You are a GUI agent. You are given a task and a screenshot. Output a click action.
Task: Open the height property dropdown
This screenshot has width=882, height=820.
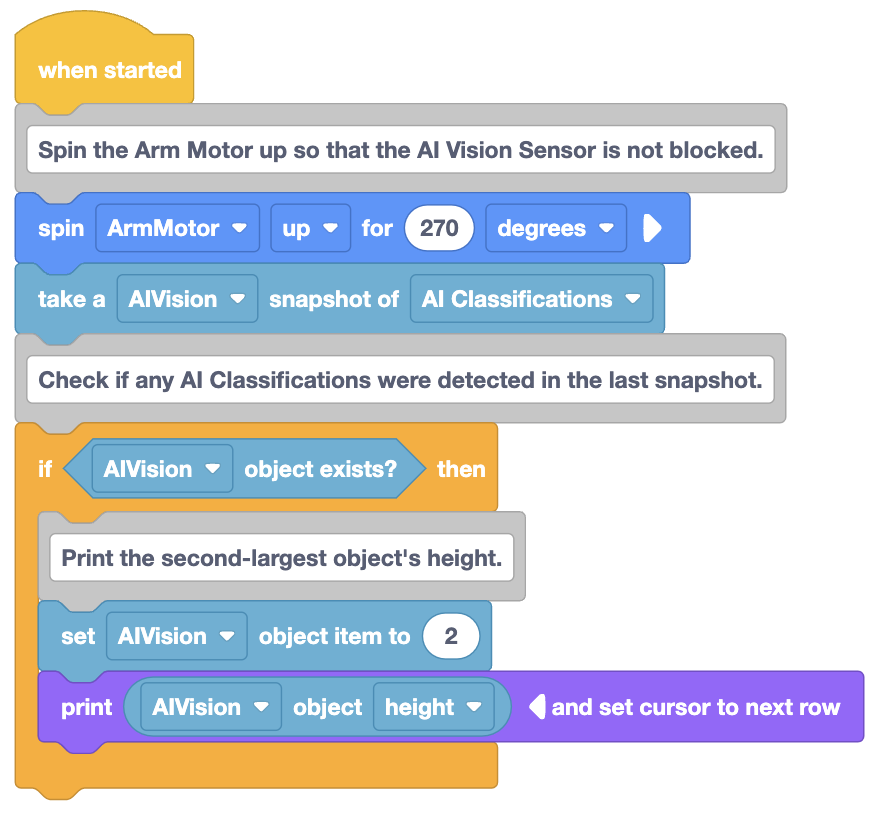(x=434, y=707)
